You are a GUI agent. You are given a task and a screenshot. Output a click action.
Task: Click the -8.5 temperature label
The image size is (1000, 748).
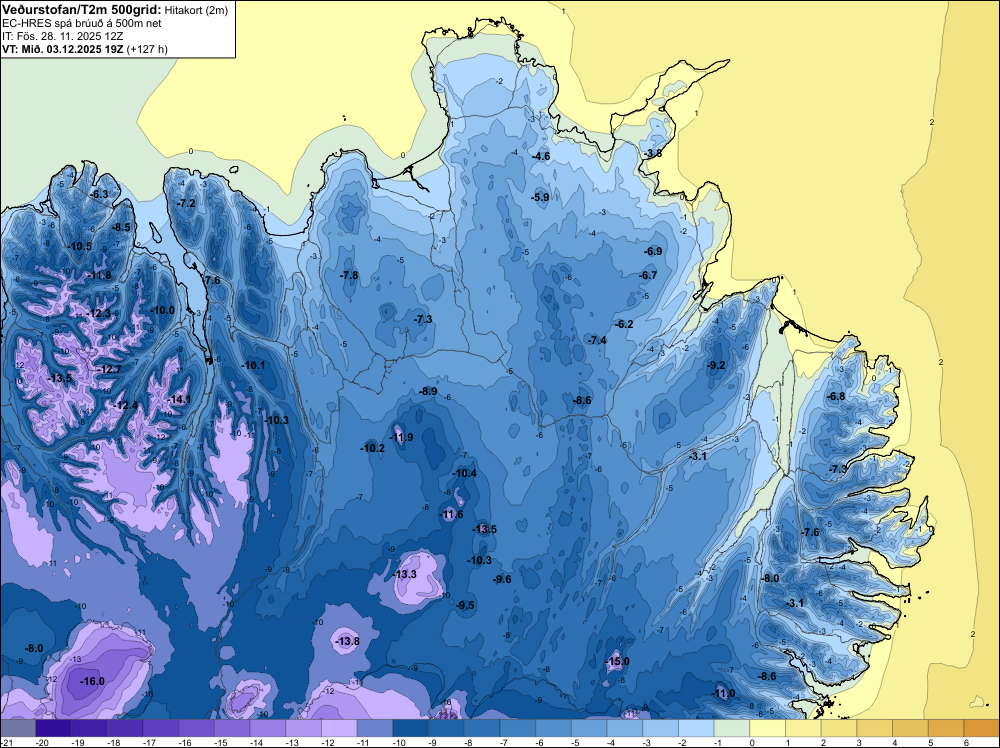pos(121,227)
